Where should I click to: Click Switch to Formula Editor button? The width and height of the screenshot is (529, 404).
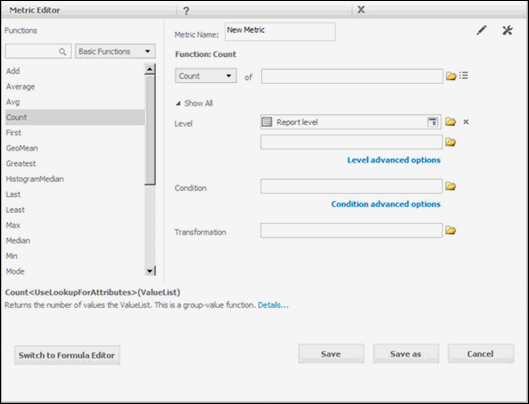(67, 355)
